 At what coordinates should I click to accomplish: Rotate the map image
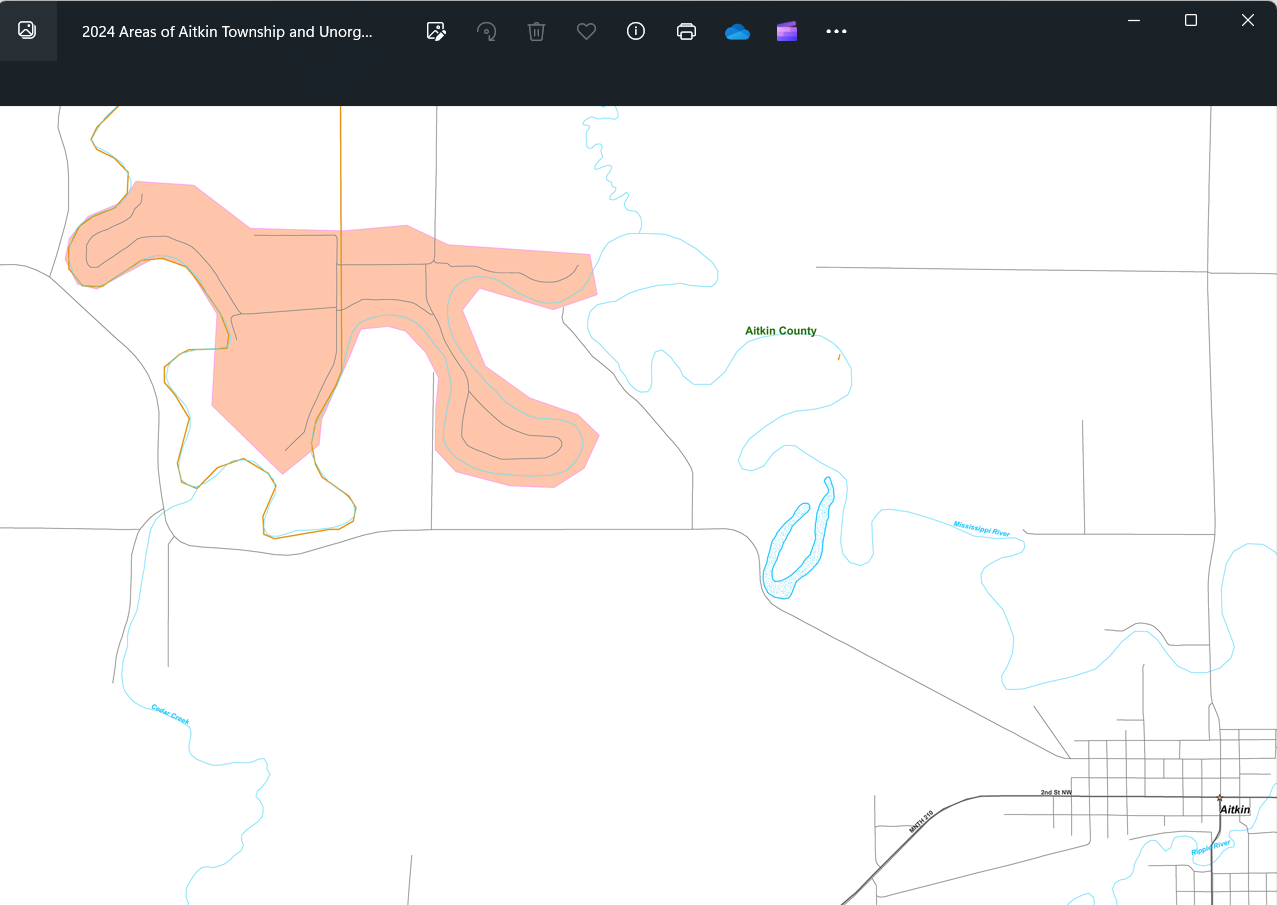click(487, 31)
